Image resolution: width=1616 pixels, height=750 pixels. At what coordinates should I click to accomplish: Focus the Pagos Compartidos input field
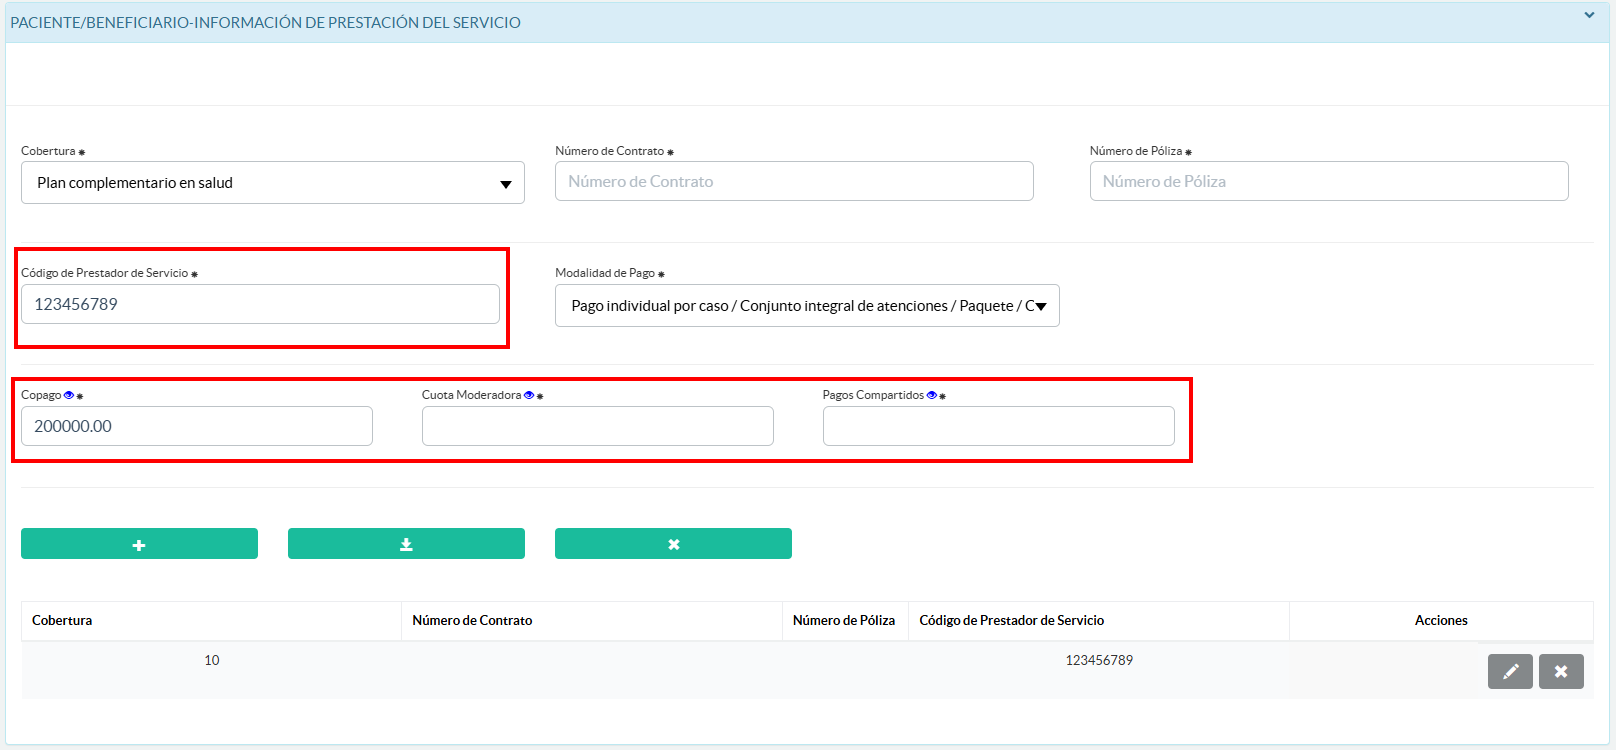(x=998, y=426)
